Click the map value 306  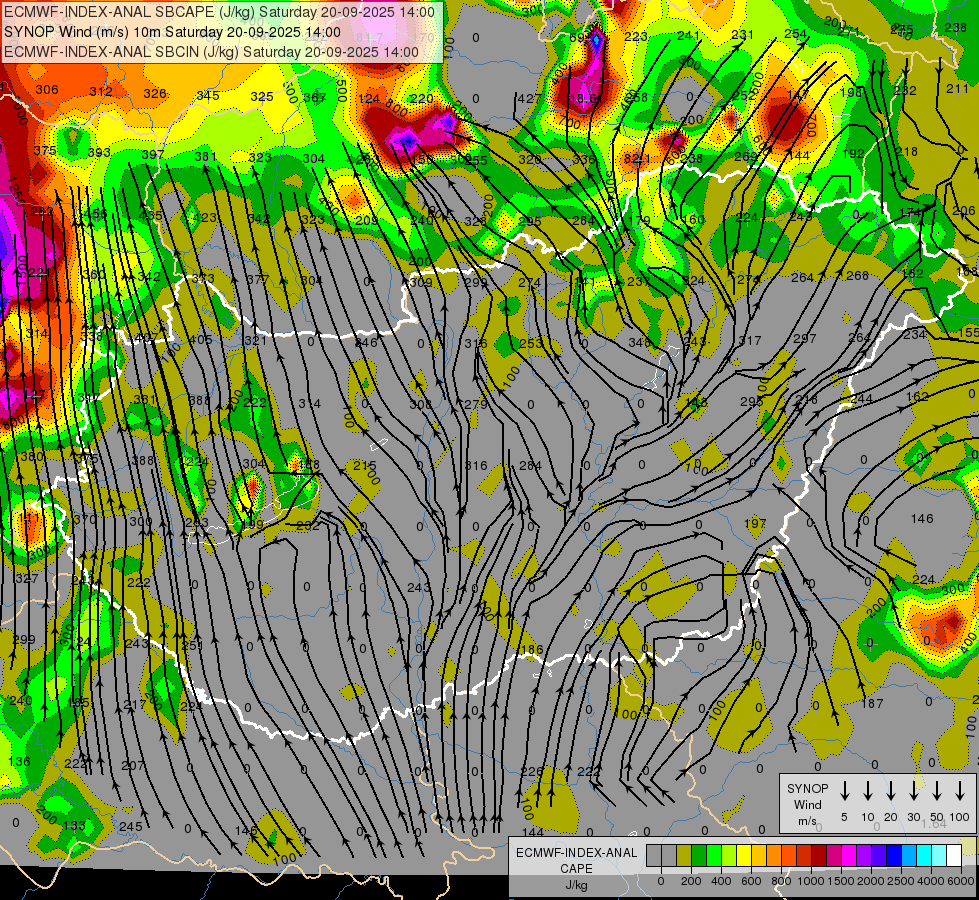click(47, 89)
